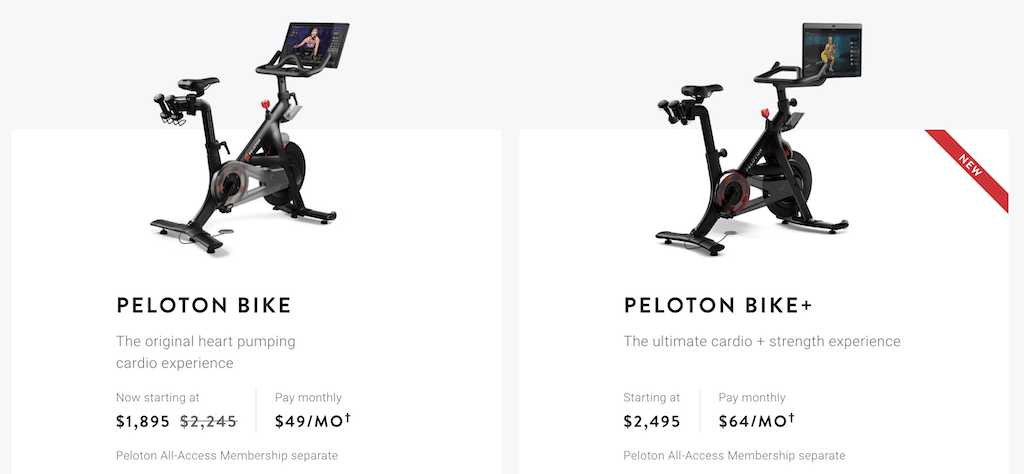Click the dagger footnote beside $49/MO

pos(347,418)
